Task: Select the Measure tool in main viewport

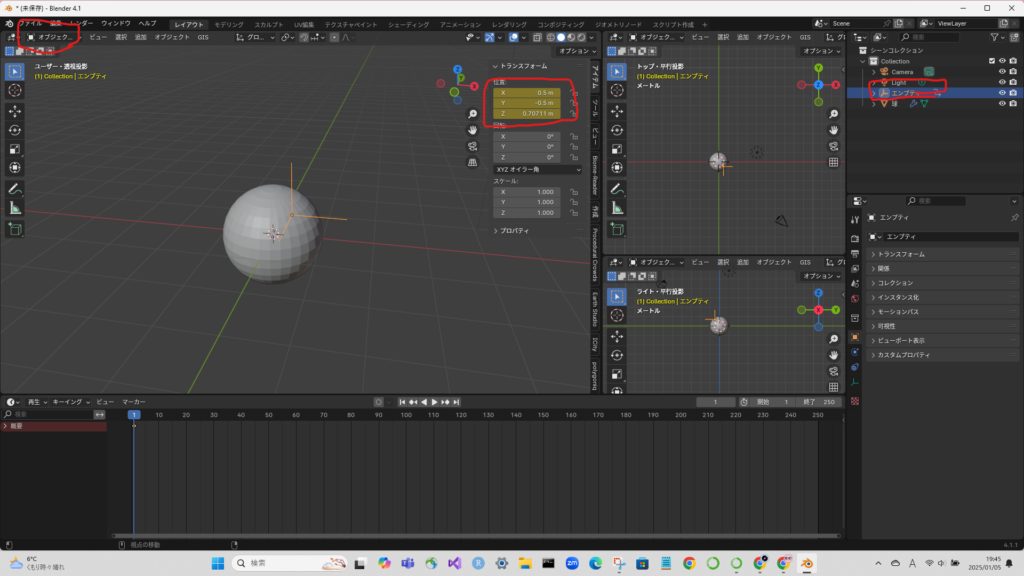Action: coord(15,208)
